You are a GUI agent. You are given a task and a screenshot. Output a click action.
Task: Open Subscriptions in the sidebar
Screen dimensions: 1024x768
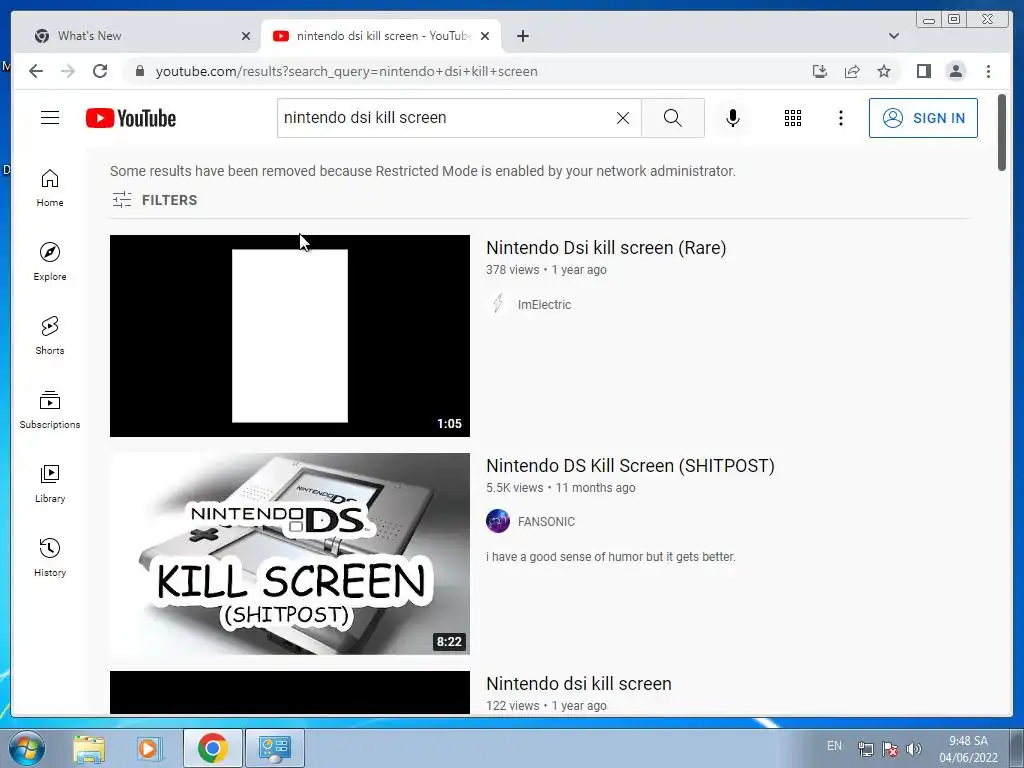point(50,409)
